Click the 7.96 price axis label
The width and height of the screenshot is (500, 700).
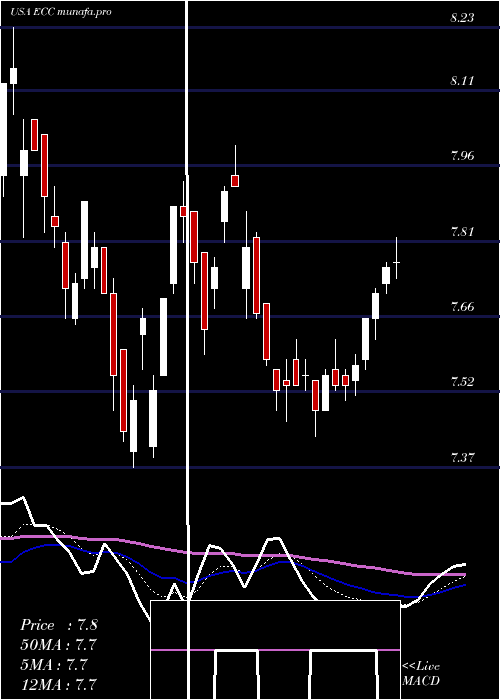pos(461,156)
